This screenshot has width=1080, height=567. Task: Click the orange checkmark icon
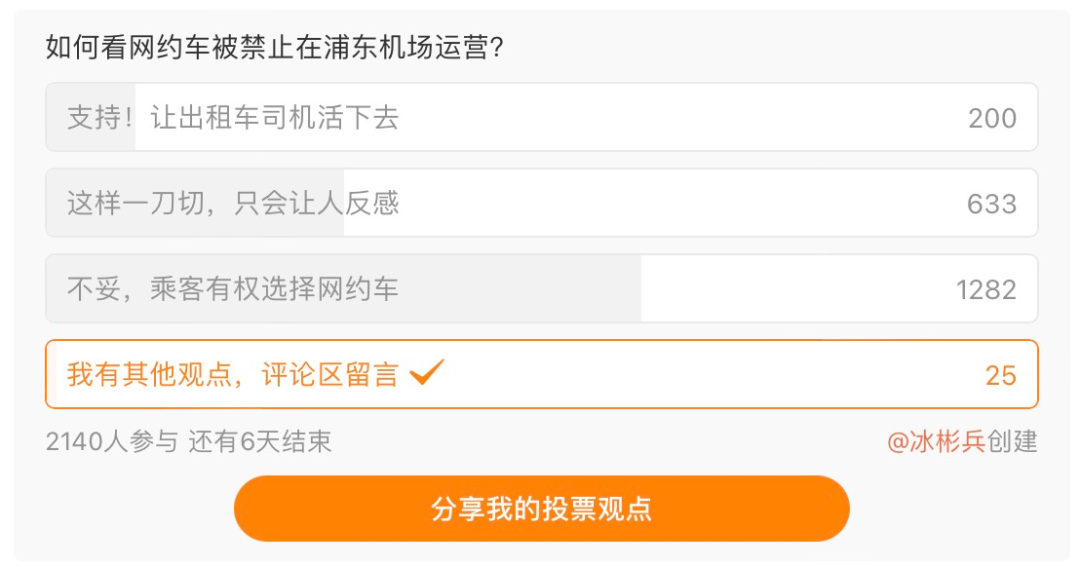click(427, 373)
